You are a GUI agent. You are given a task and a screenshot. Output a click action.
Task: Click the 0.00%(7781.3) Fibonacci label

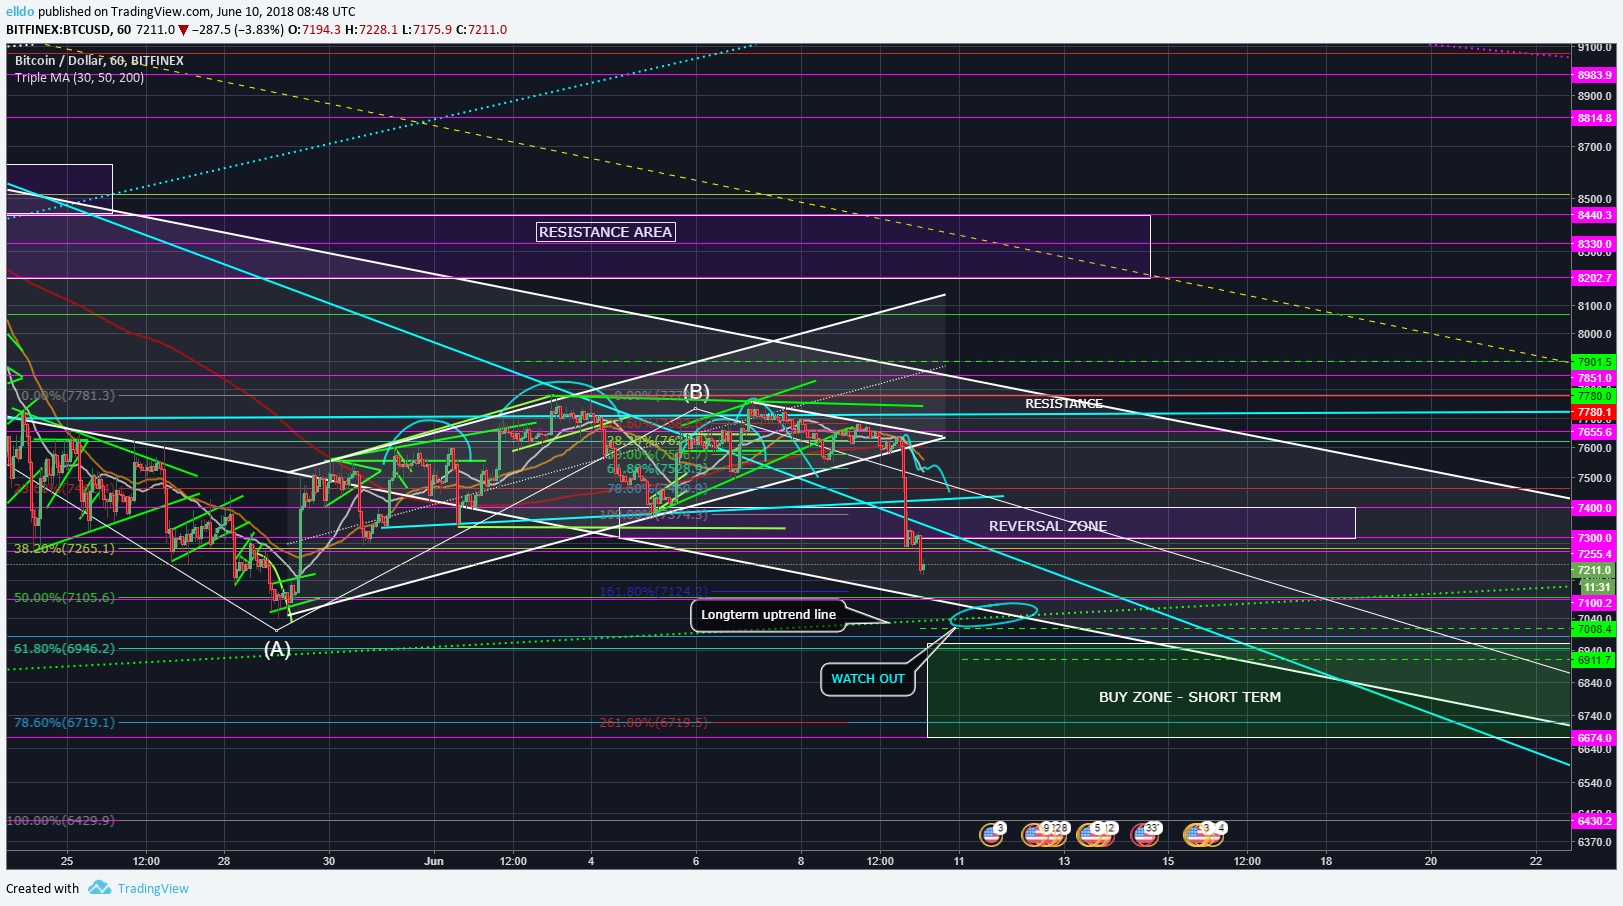pyautogui.click(x=68, y=395)
